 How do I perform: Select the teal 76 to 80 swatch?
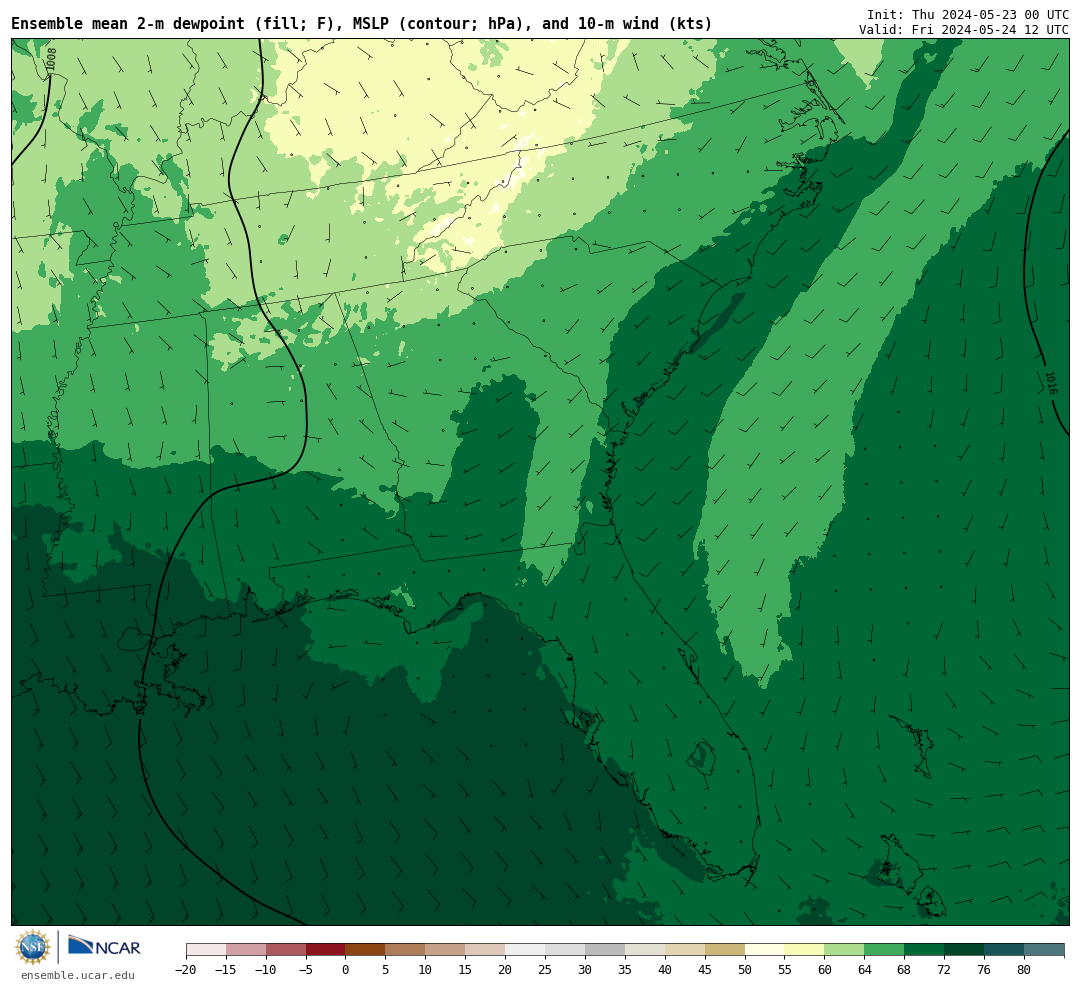pos(1004,950)
